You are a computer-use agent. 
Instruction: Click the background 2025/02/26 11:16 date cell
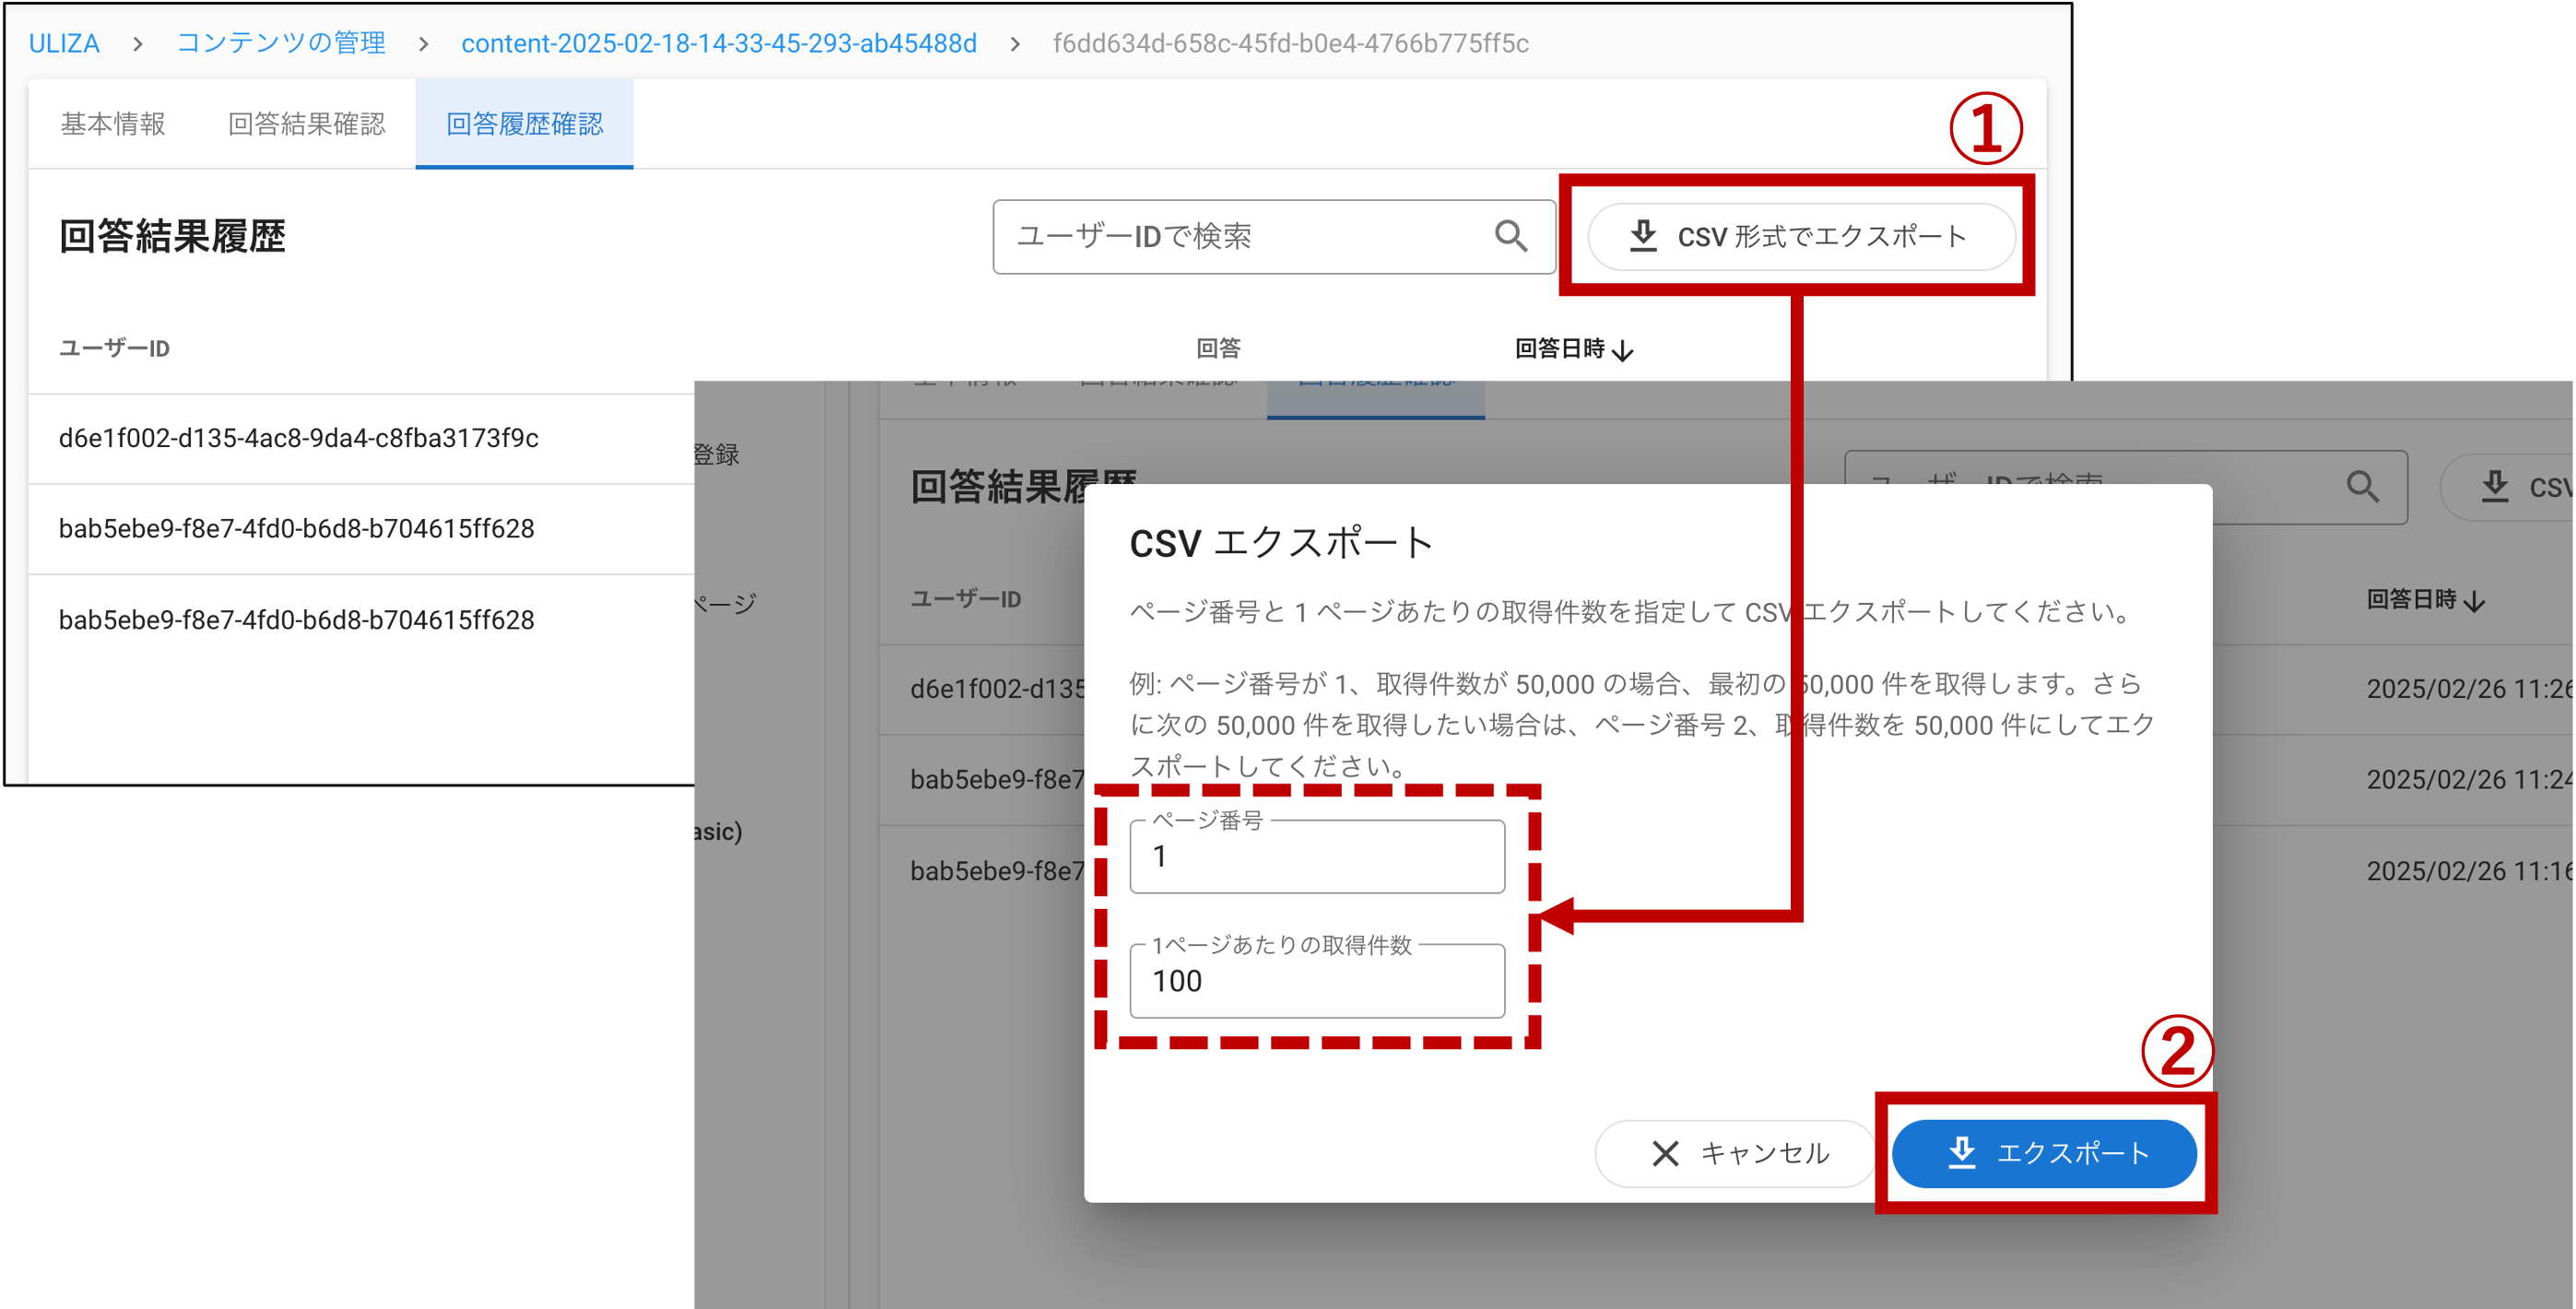tap(2468, 871)
